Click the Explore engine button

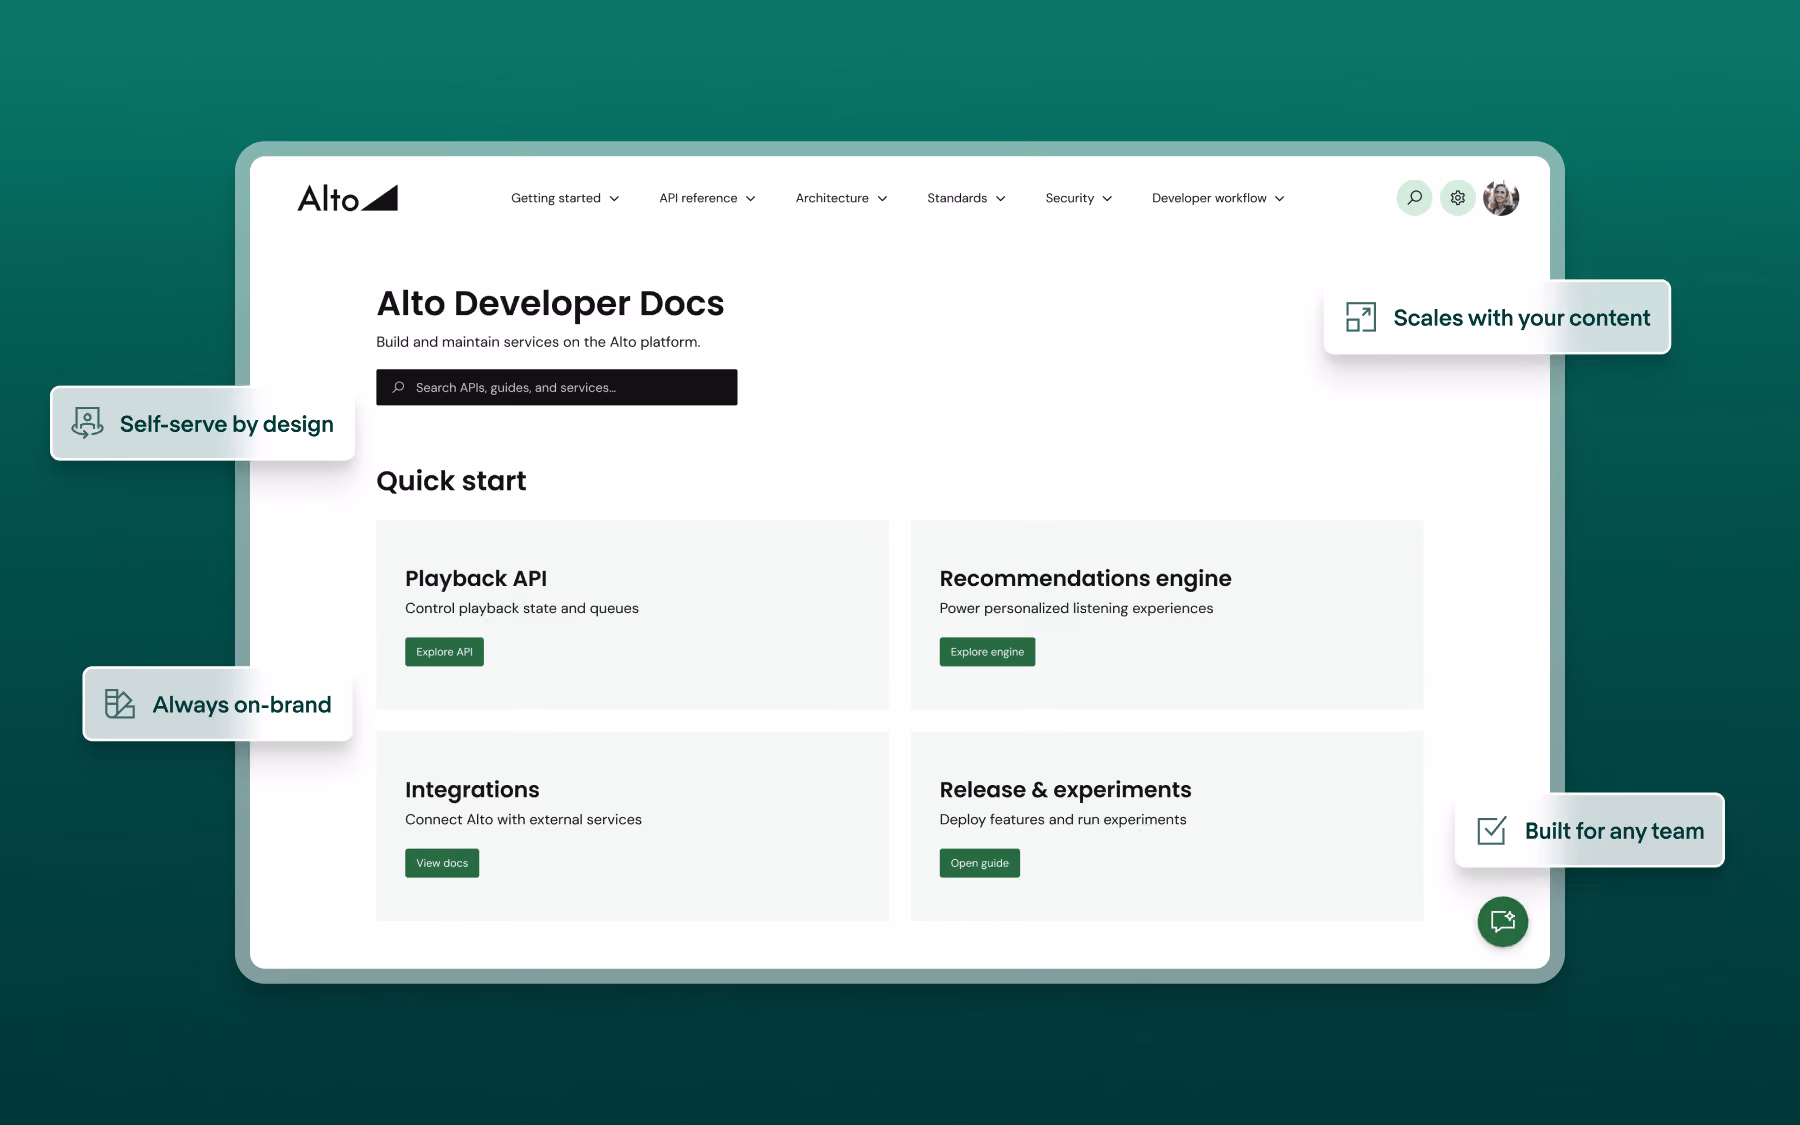pyautogui.click(x=987, y=652)
